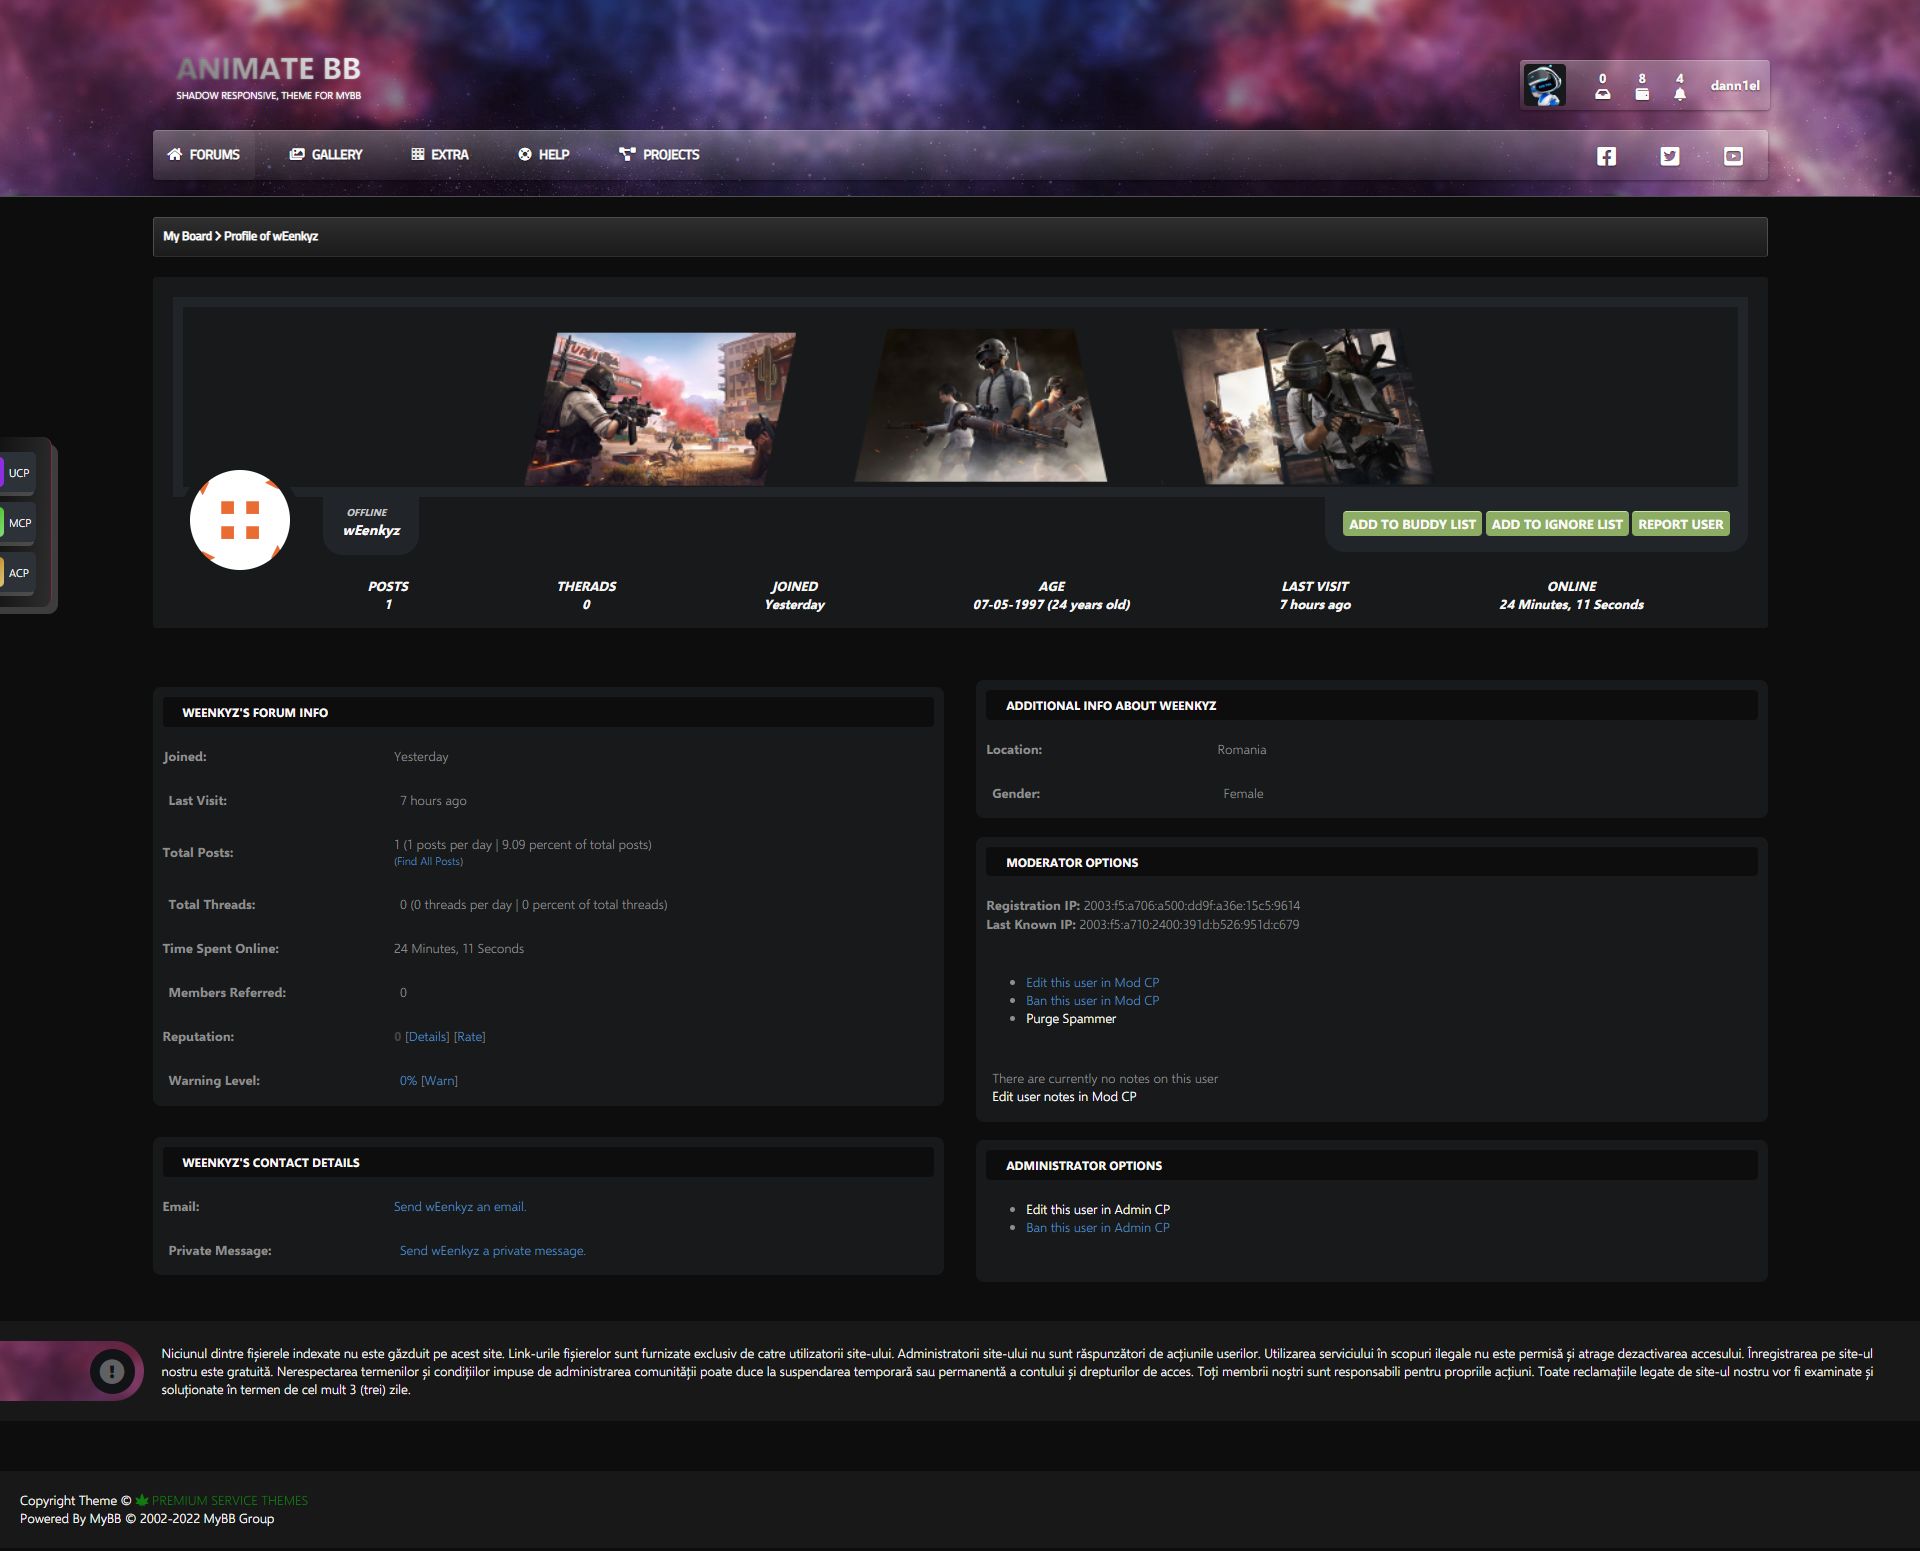Screen dimensions: 1920x1551
Task: Open the YouTube social icon
Action: 1733,156
